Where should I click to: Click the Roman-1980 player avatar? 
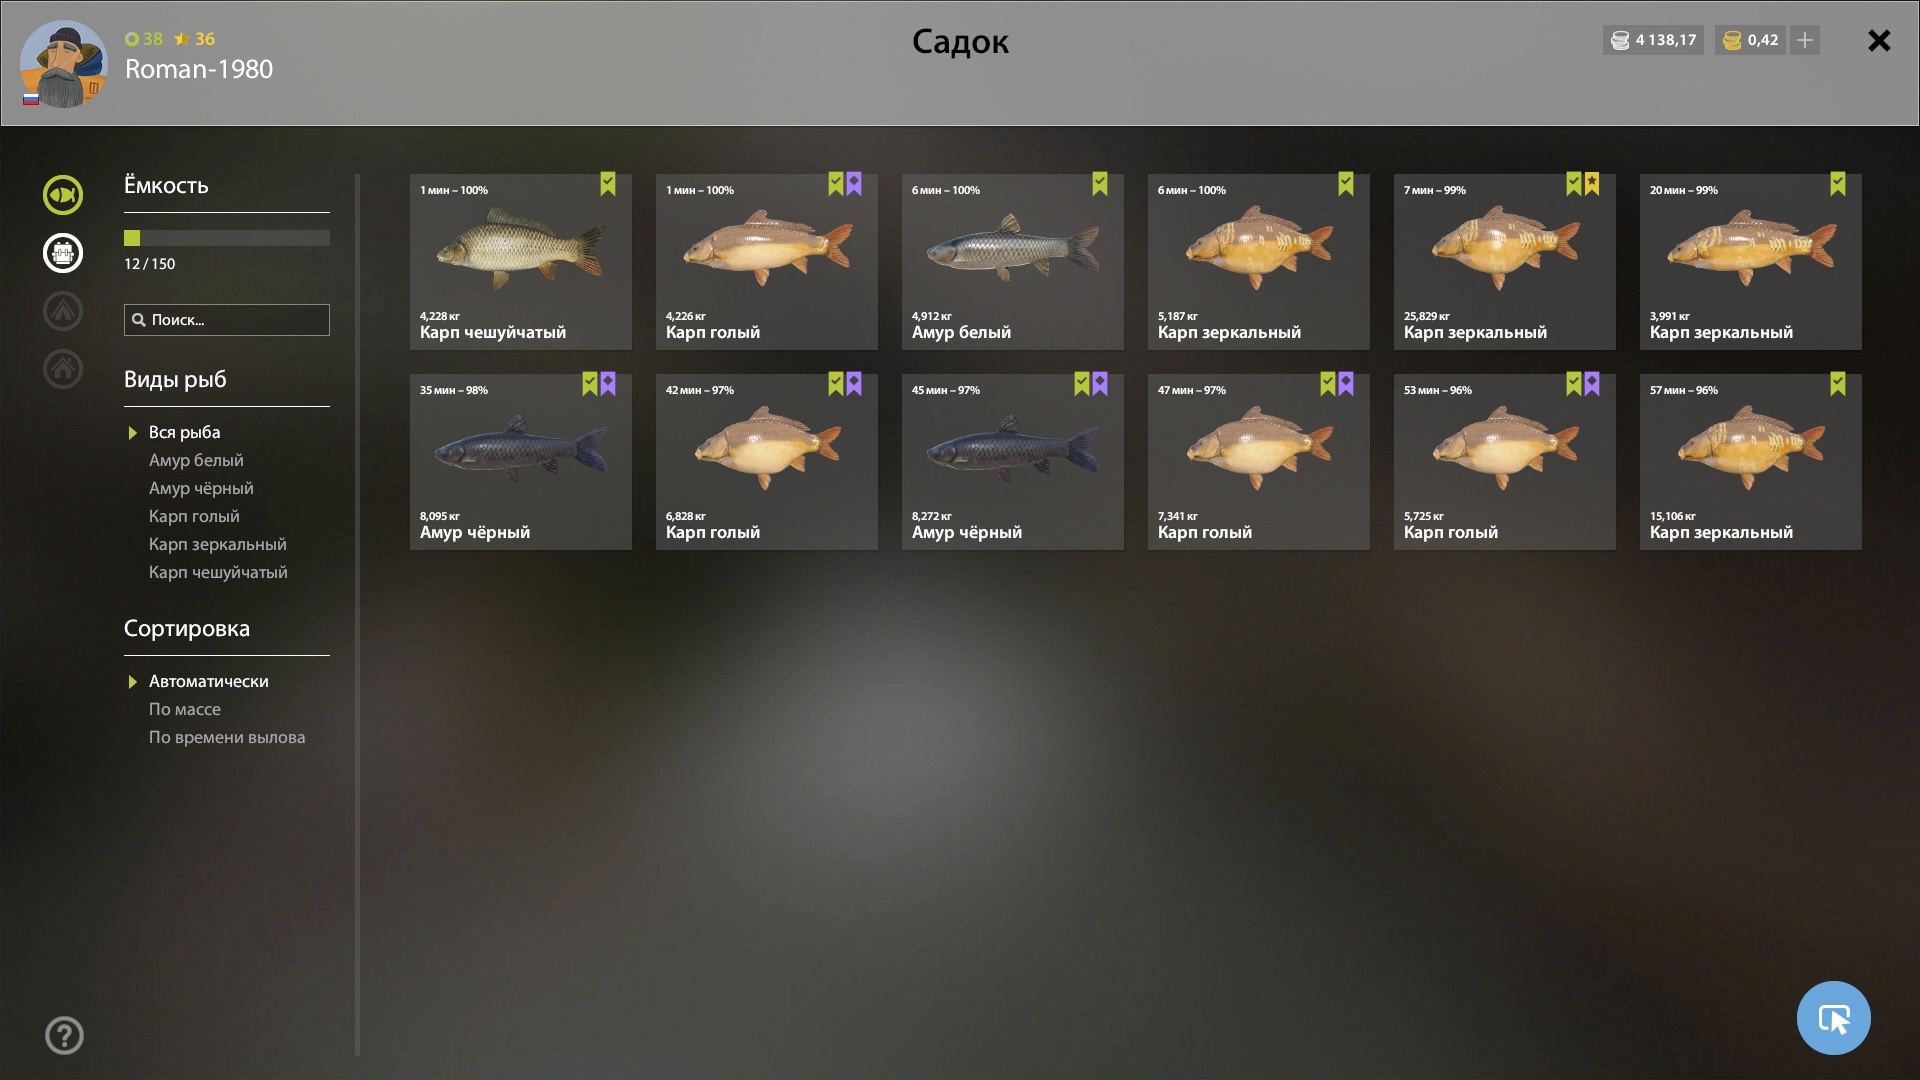coord(64,63)
